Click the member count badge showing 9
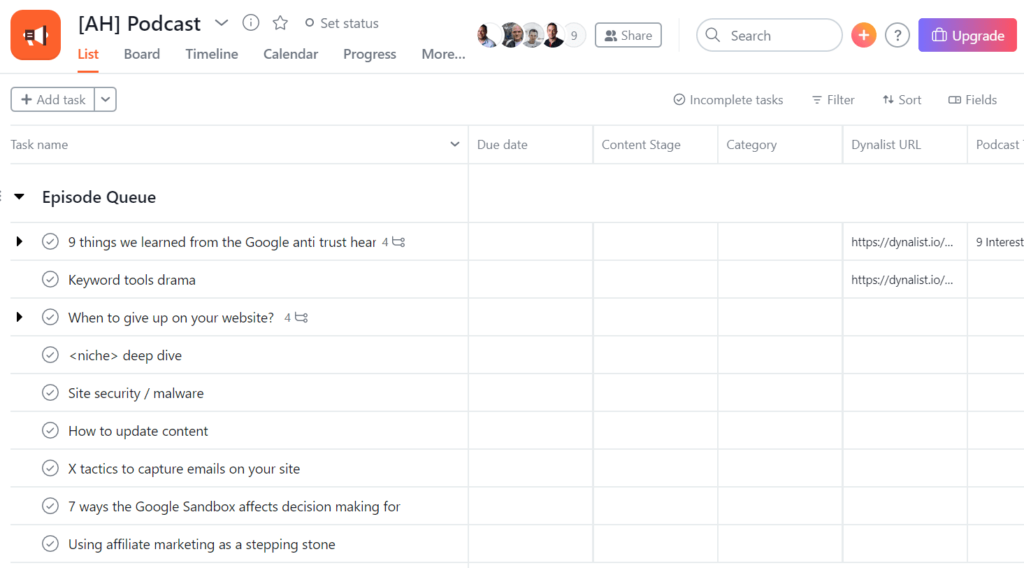1024x568 pixels. coord(574,35)
